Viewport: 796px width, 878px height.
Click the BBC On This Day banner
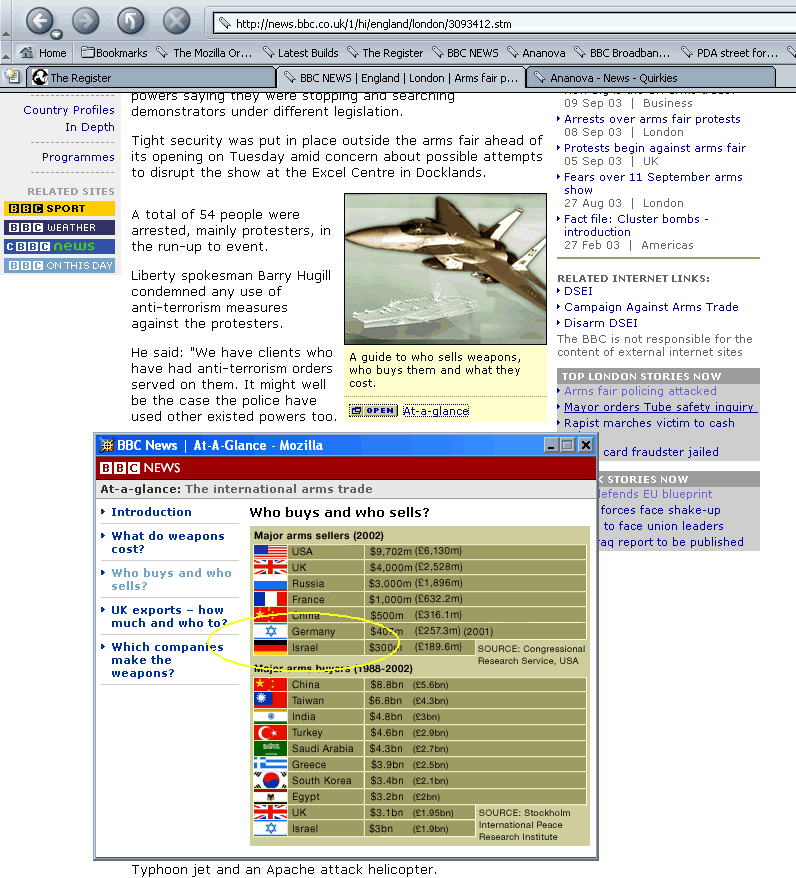(59, 265)
